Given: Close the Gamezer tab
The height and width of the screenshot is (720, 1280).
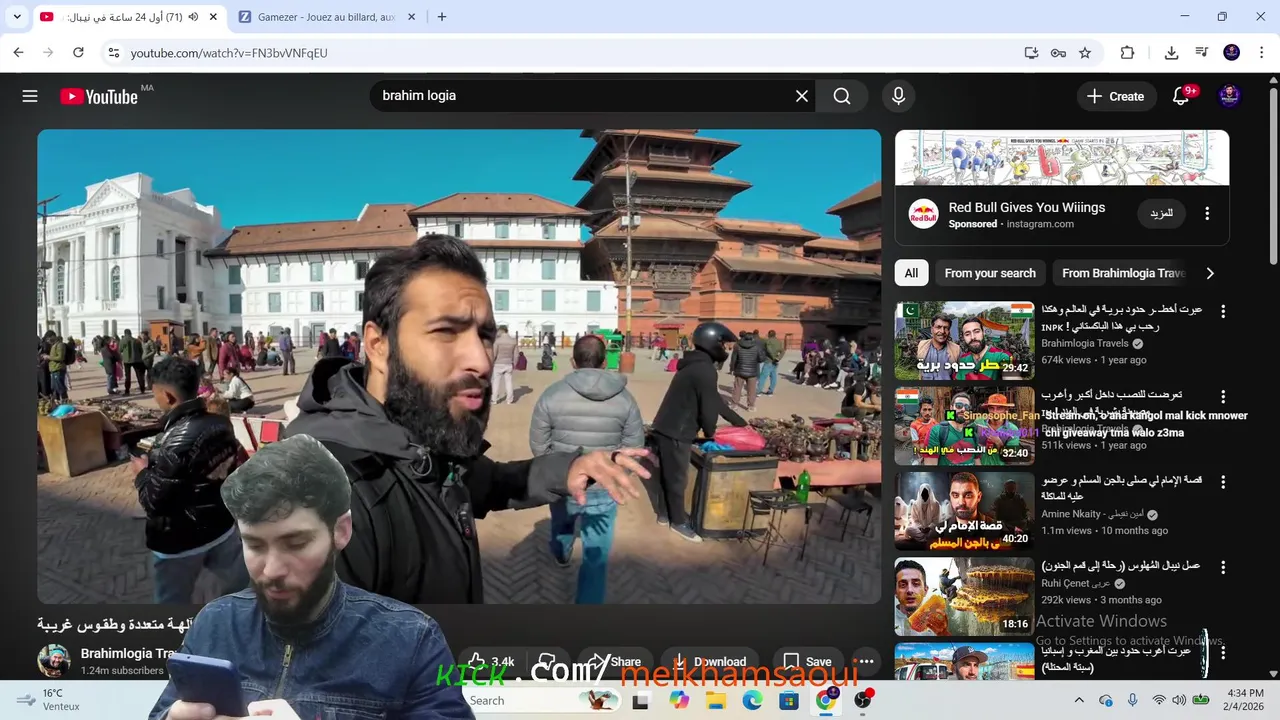Looking at the screenshot, I should coord(412,17).
